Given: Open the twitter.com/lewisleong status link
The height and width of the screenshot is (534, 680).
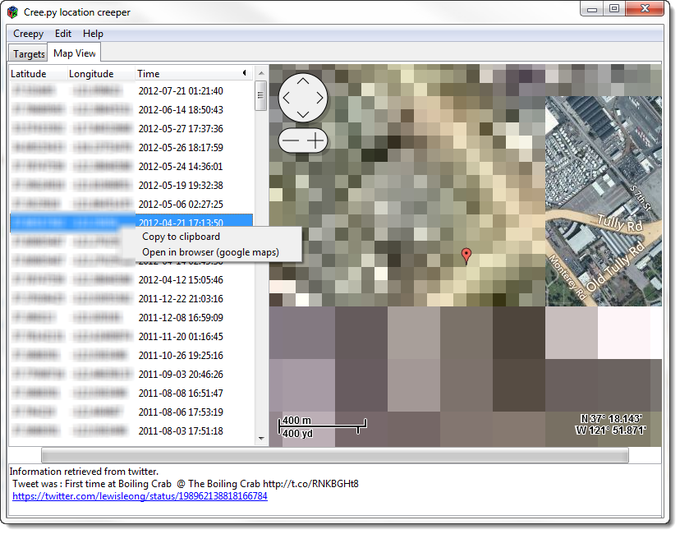Looking at the screenshot, I should [140, 496].
